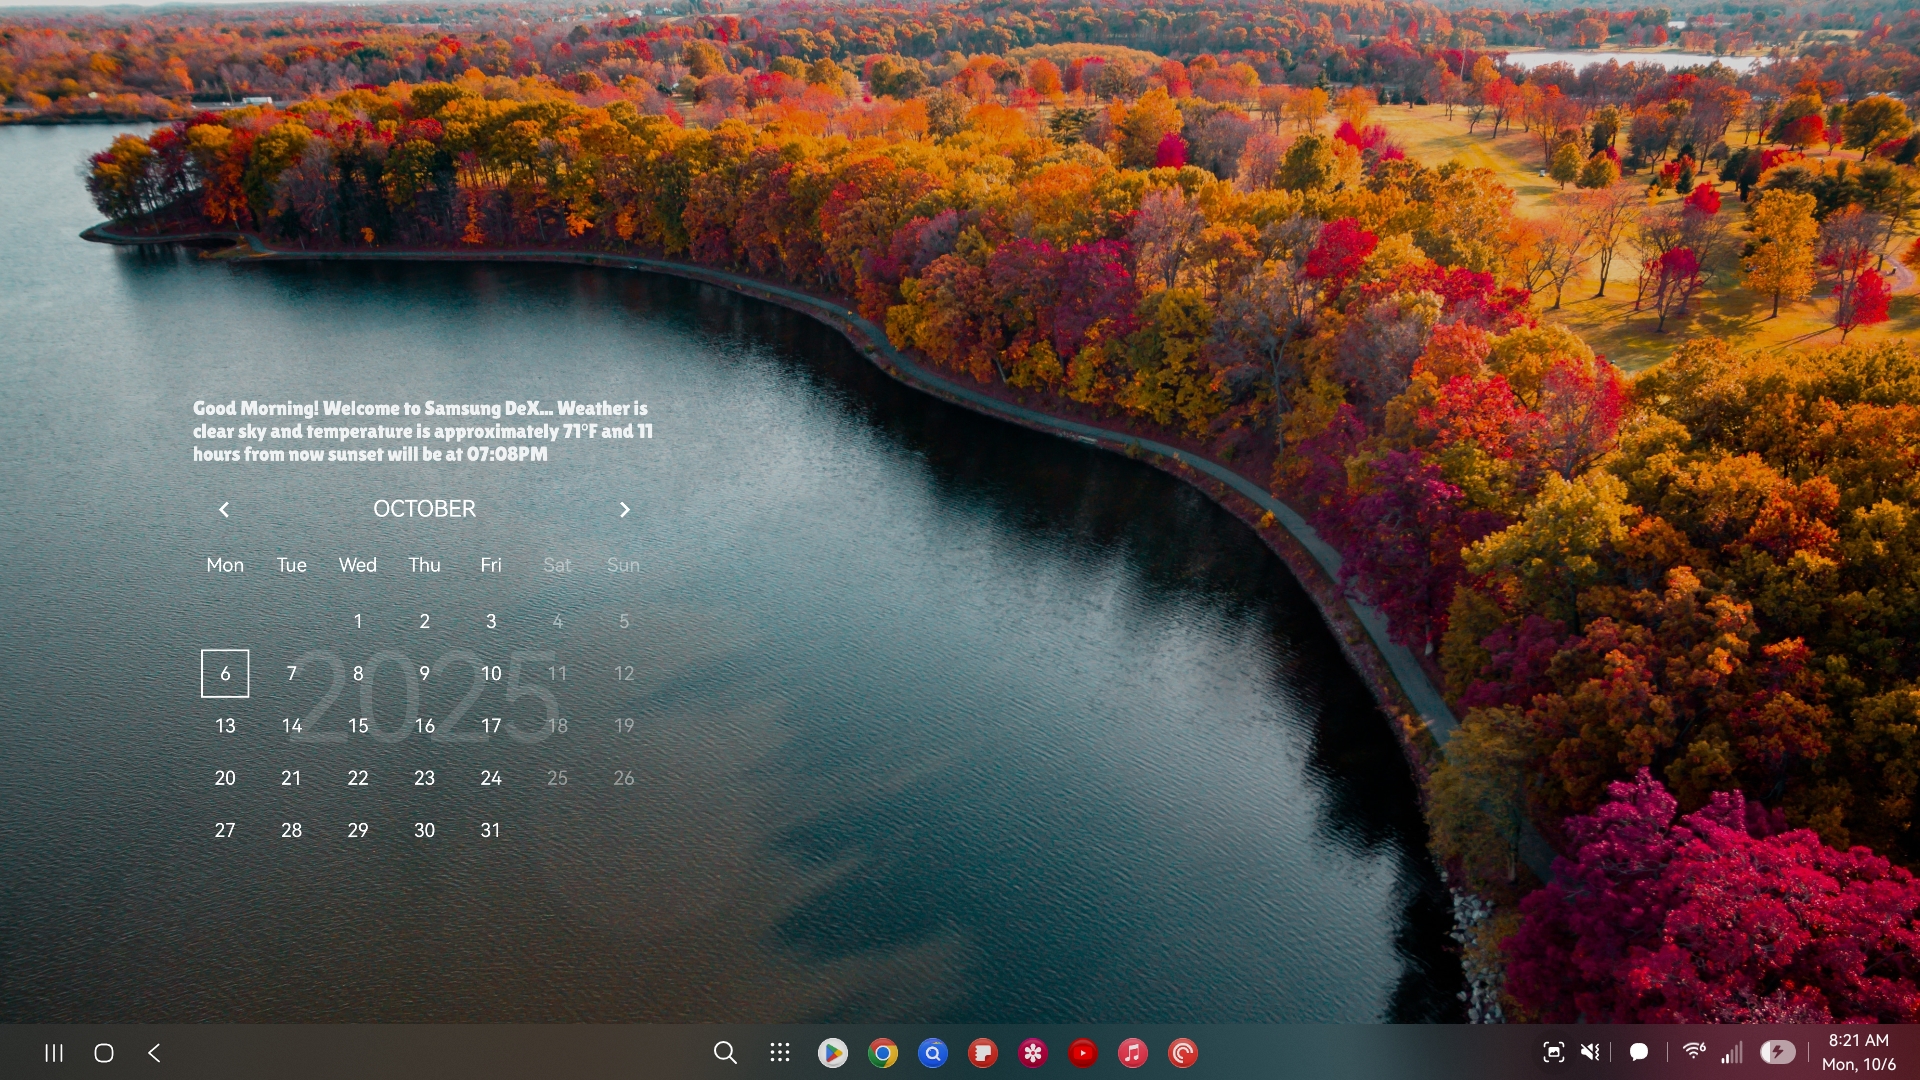Take a screenshot with capture icon
The width and height of the screenshot is (1920, 1080).
click(1553, 1052)
